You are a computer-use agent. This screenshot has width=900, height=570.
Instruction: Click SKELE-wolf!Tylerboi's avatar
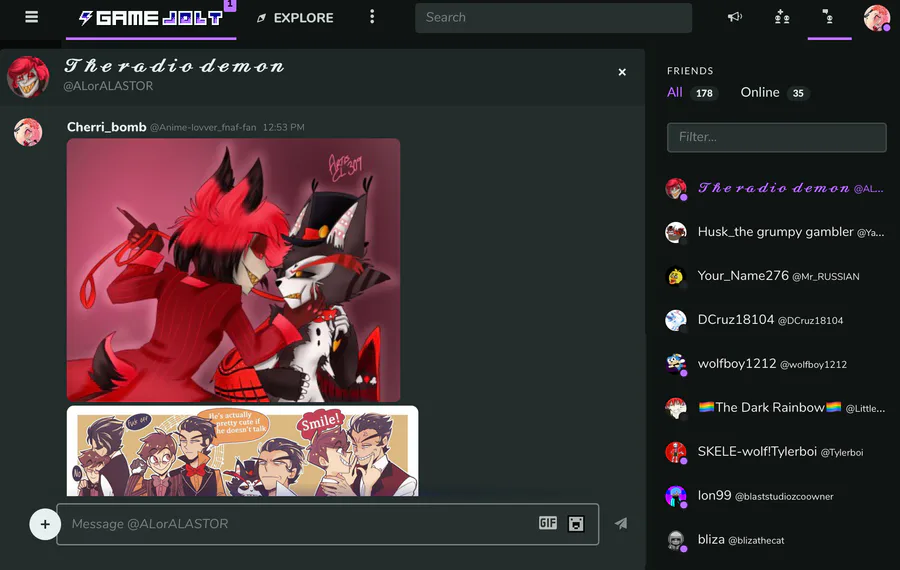tap(676, 452)
